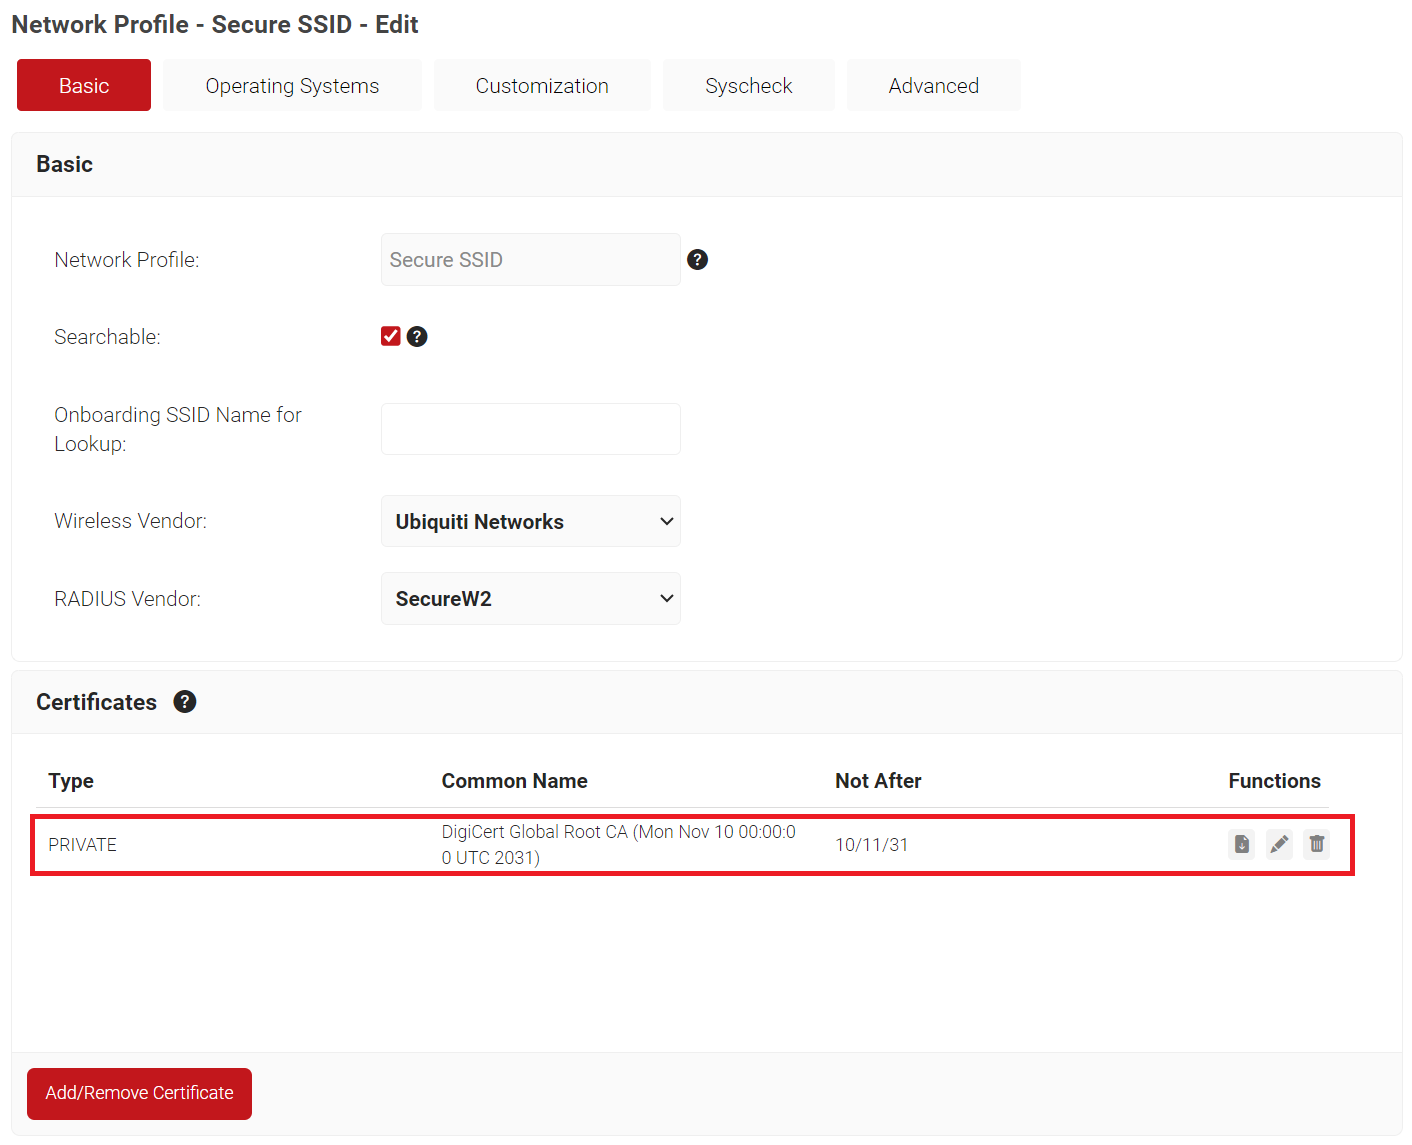Image resolution: width=1412 pixels, height=1145 pixels.
Task: Select the PRIVATE type cell in certificate row
Action: (83, 845)
